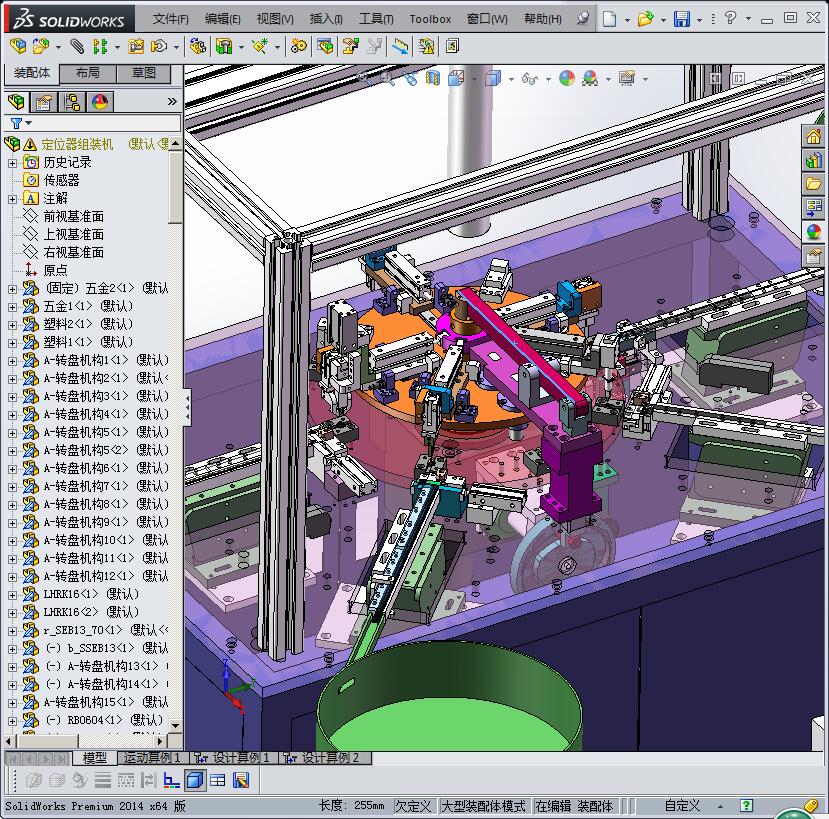Click the Move Component icon
The height and width of the screenshot is (819, 829).
[x=159, y=47]
